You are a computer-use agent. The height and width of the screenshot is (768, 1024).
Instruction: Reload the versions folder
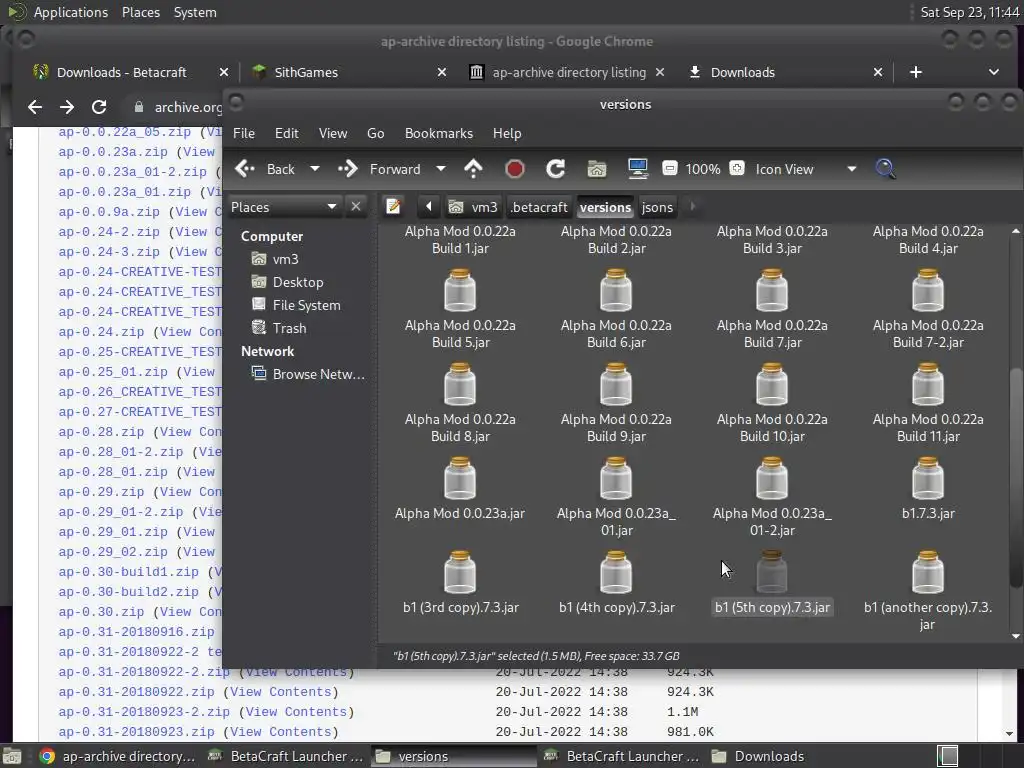(555, 169)
